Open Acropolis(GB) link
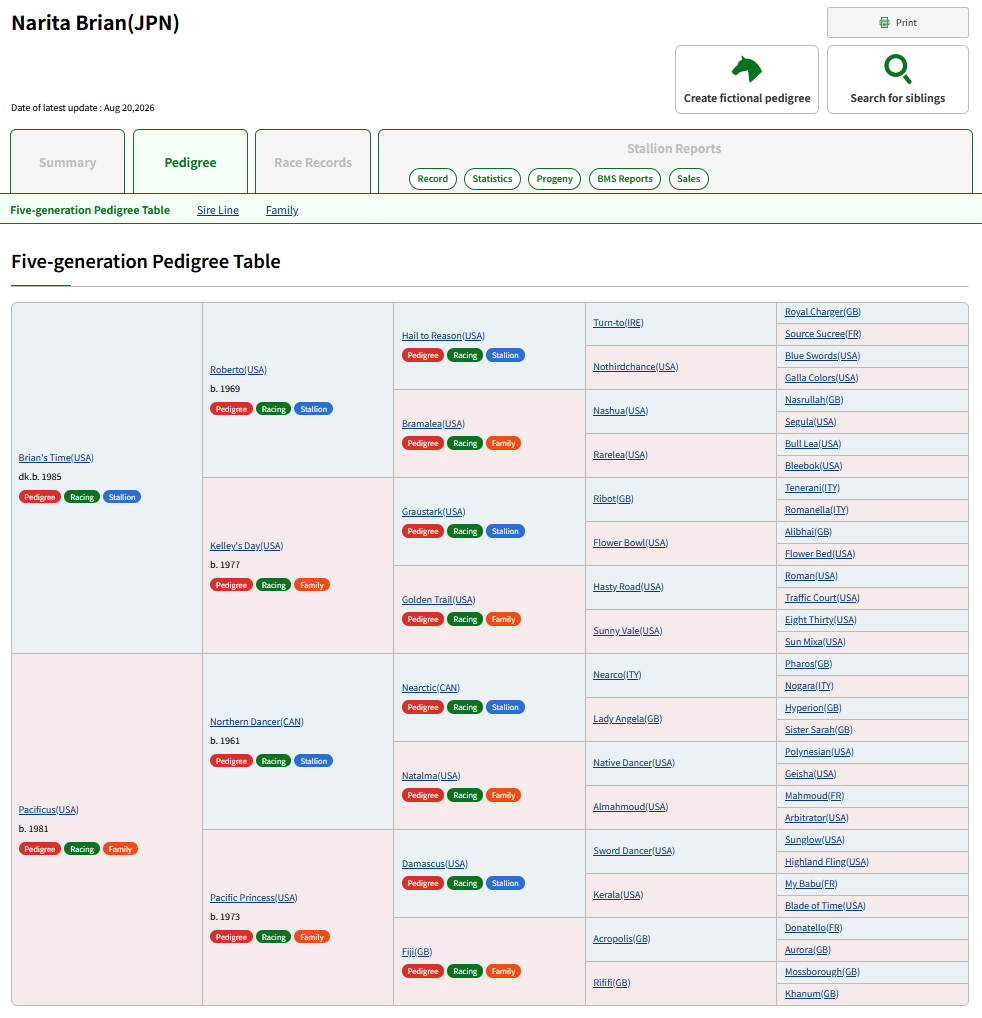 point(622,939)
